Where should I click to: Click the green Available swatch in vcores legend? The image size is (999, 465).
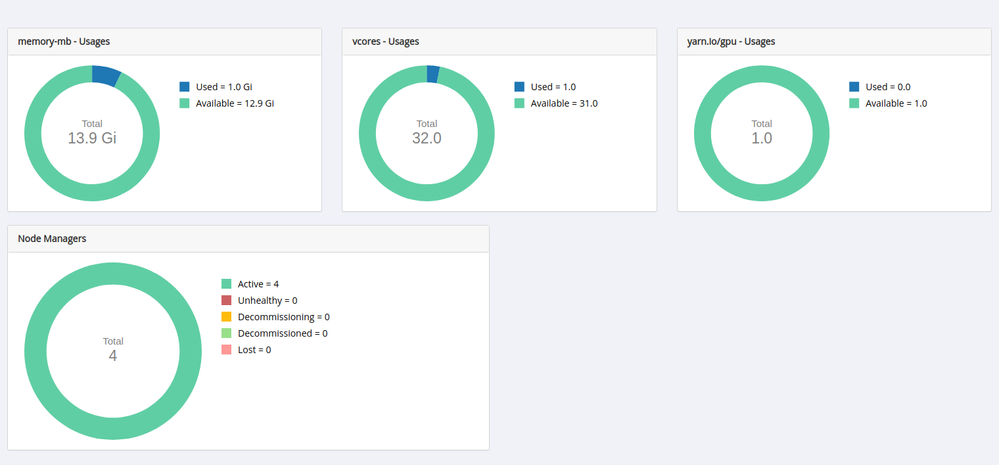click(x=519, y=103)
